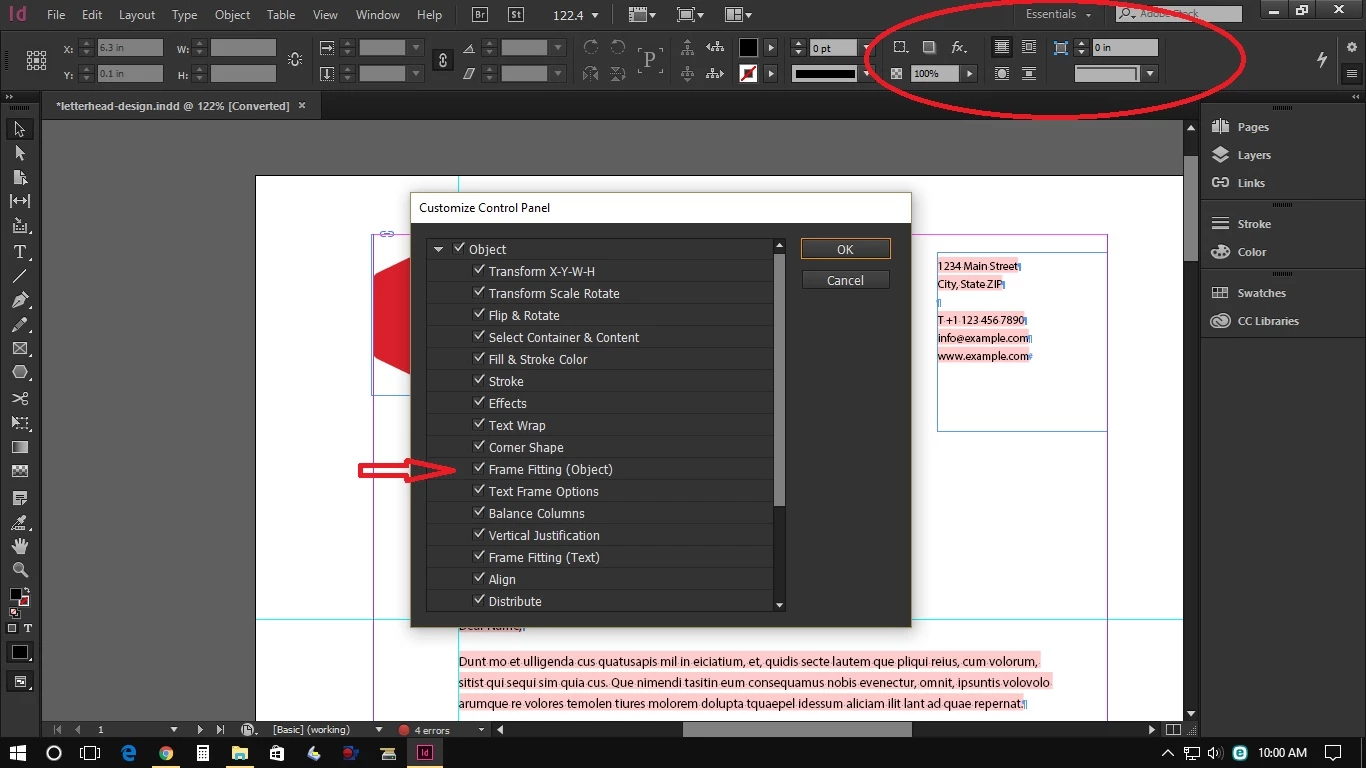Screen dimensions: 1366x768
Task: Click the opacity 100% slider arrow
Action: coord(969,74)
